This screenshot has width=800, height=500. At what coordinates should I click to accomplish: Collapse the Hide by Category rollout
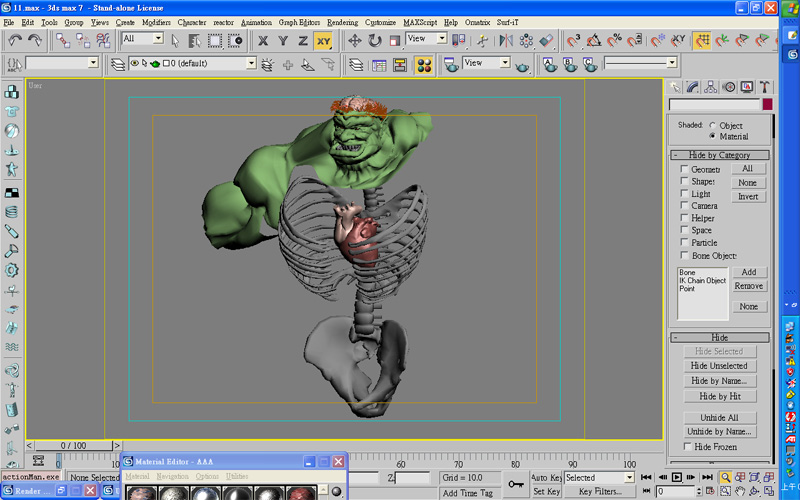click(719, 155)
